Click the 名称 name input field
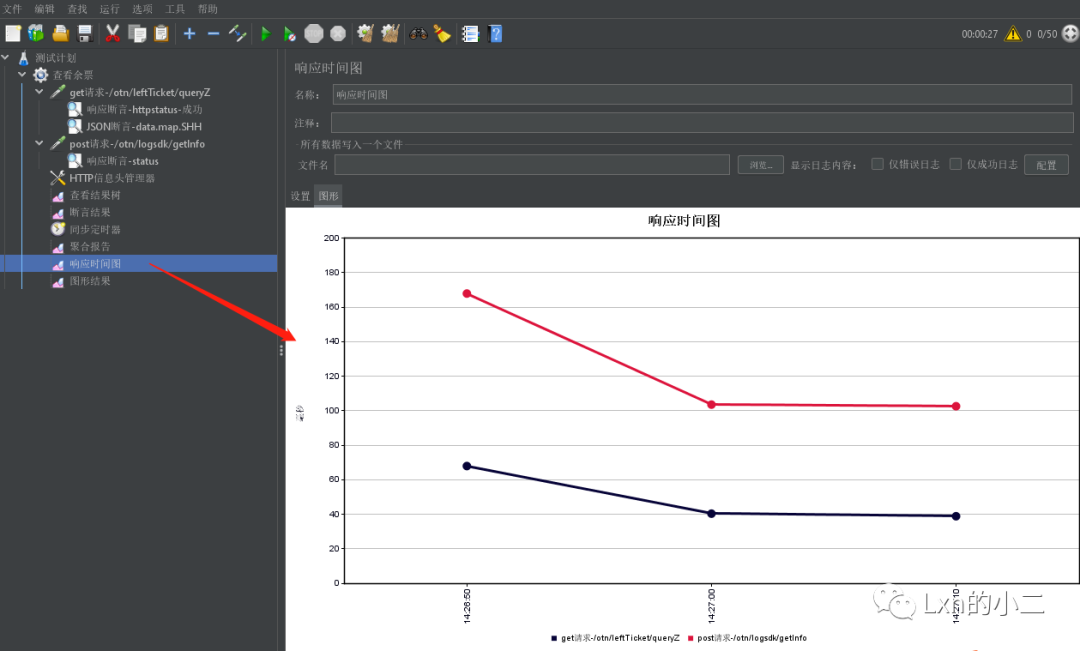Screen dimensions: 1080x651 (x=702, y=94)
